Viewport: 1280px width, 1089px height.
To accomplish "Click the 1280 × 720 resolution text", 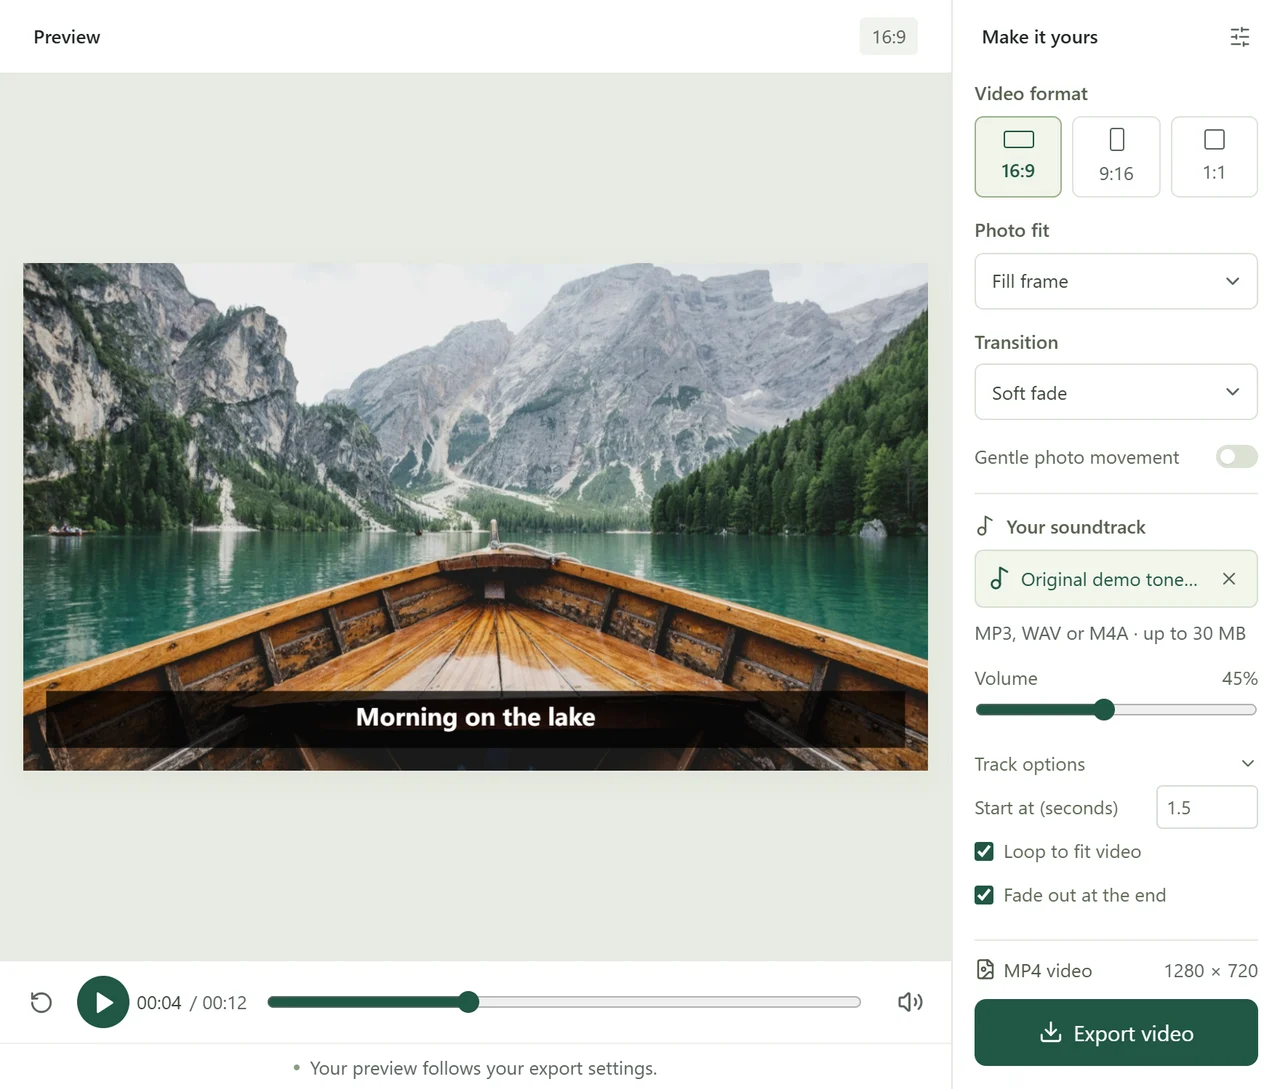I will click(1211, 970).
